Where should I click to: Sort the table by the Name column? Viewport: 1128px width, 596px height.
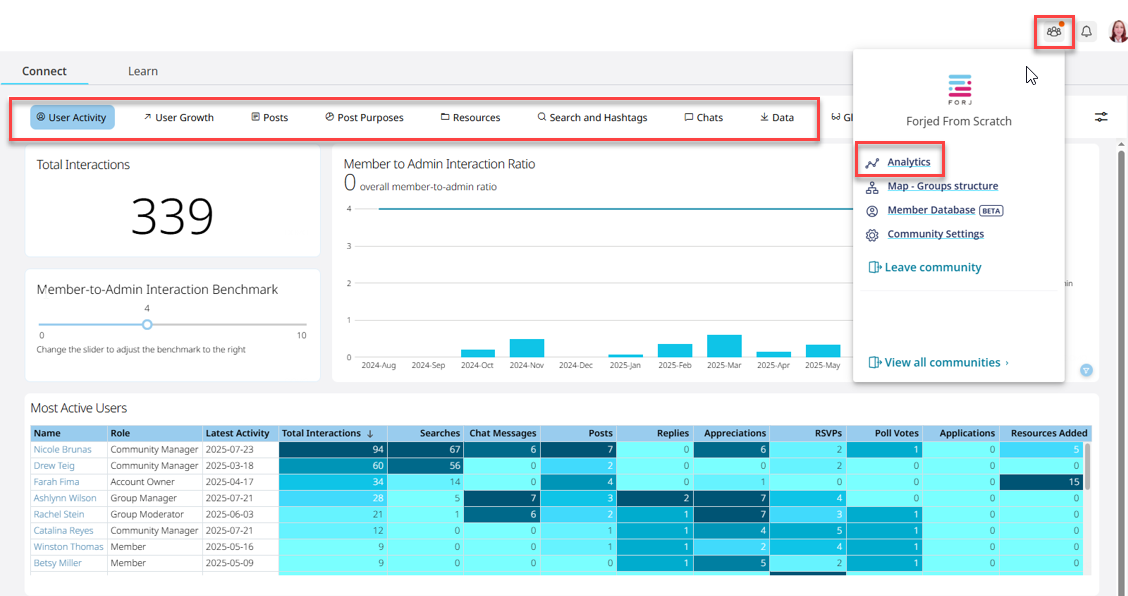(x=68, y=433)
